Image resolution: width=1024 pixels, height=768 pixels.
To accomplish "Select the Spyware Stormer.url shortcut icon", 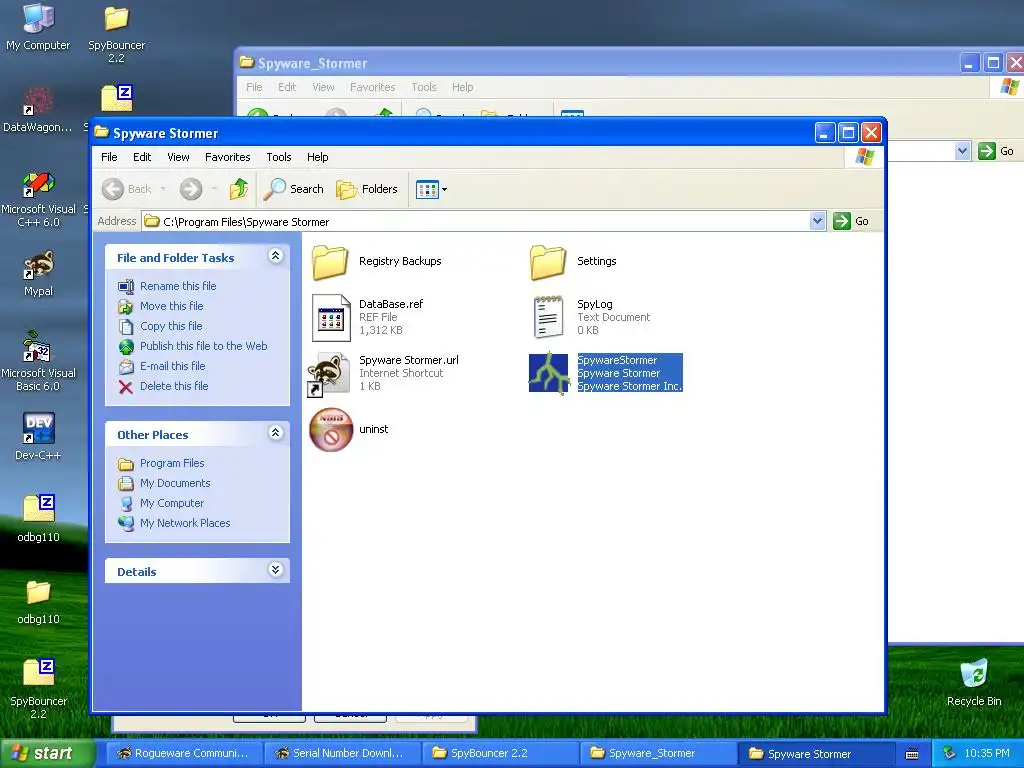I will (x=328, y=374).
